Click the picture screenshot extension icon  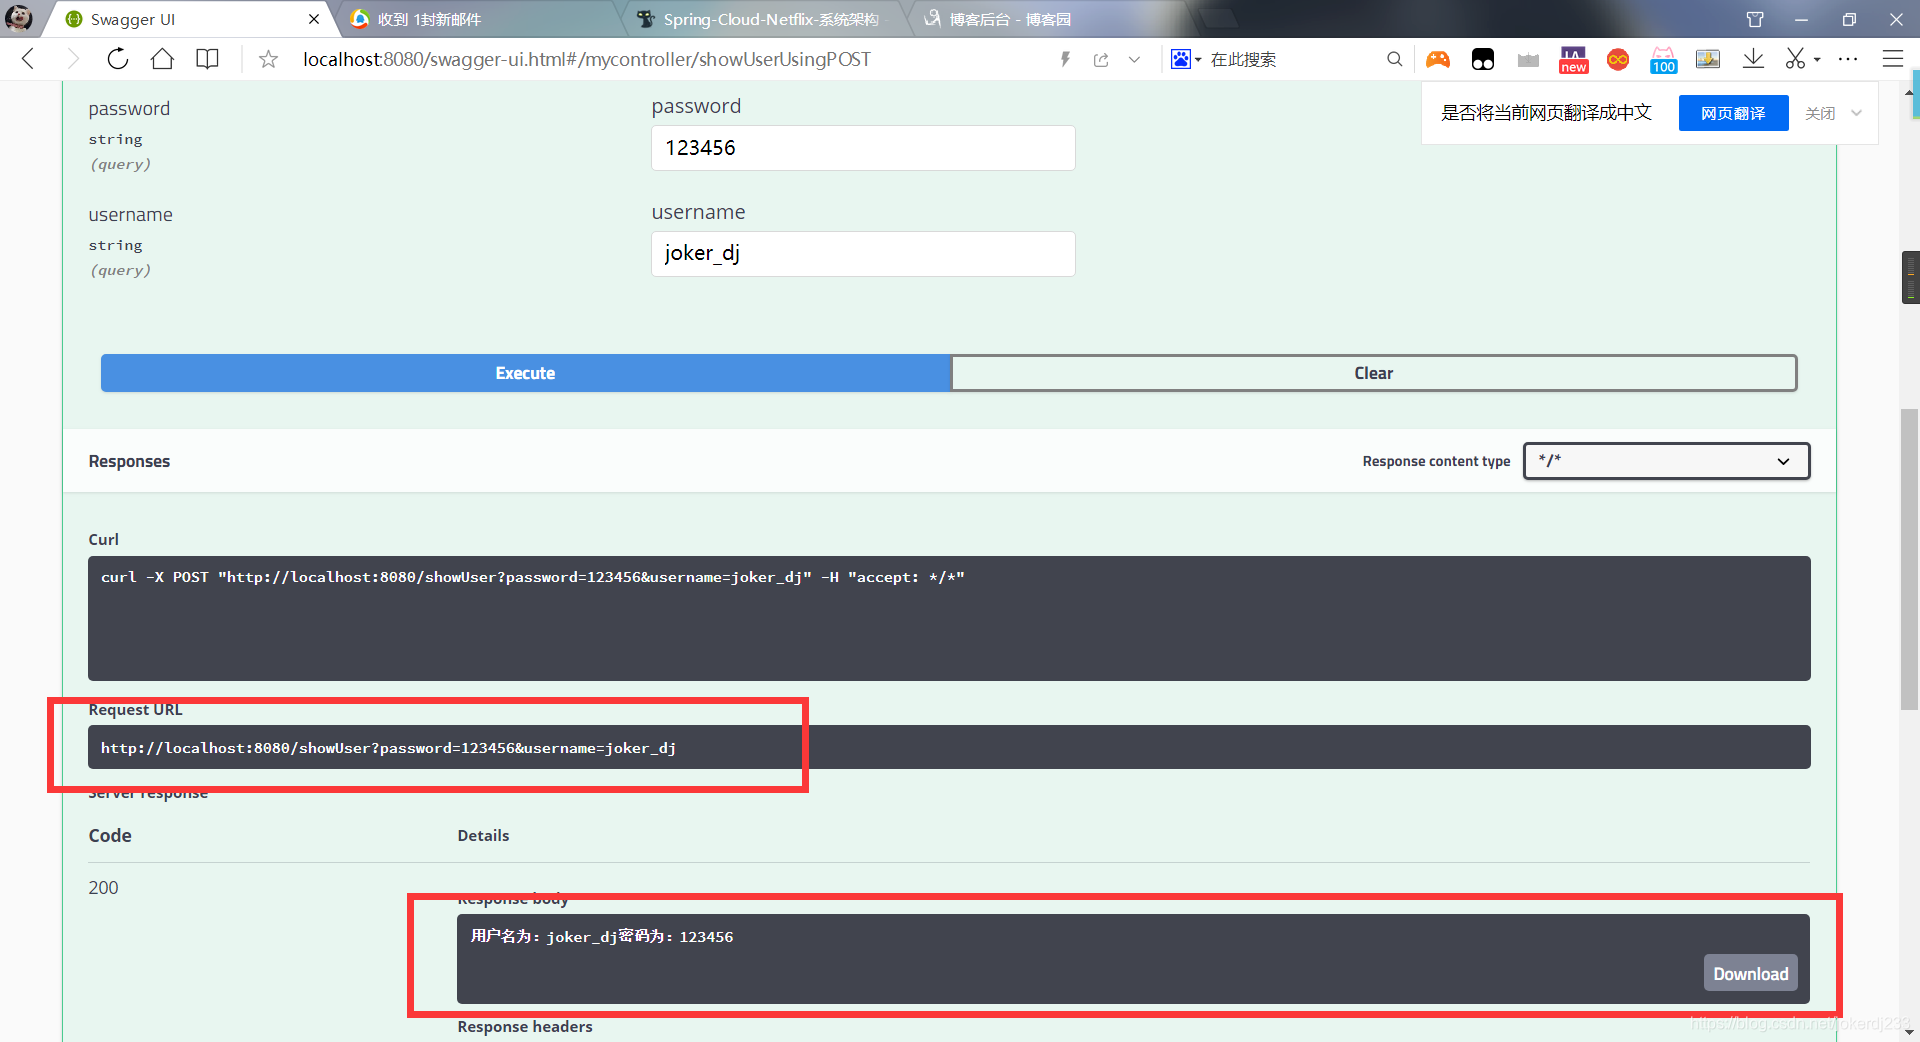pos(1708,59)
